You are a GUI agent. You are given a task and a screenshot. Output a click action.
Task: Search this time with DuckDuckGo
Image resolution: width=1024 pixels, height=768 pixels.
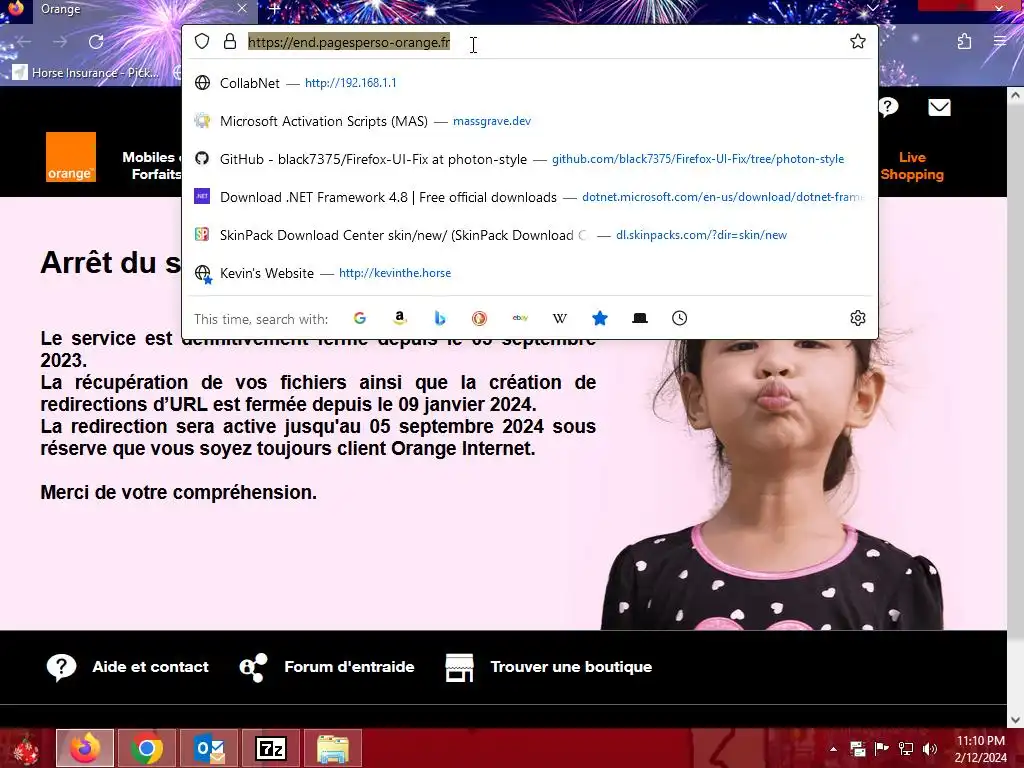click(479, 318)
